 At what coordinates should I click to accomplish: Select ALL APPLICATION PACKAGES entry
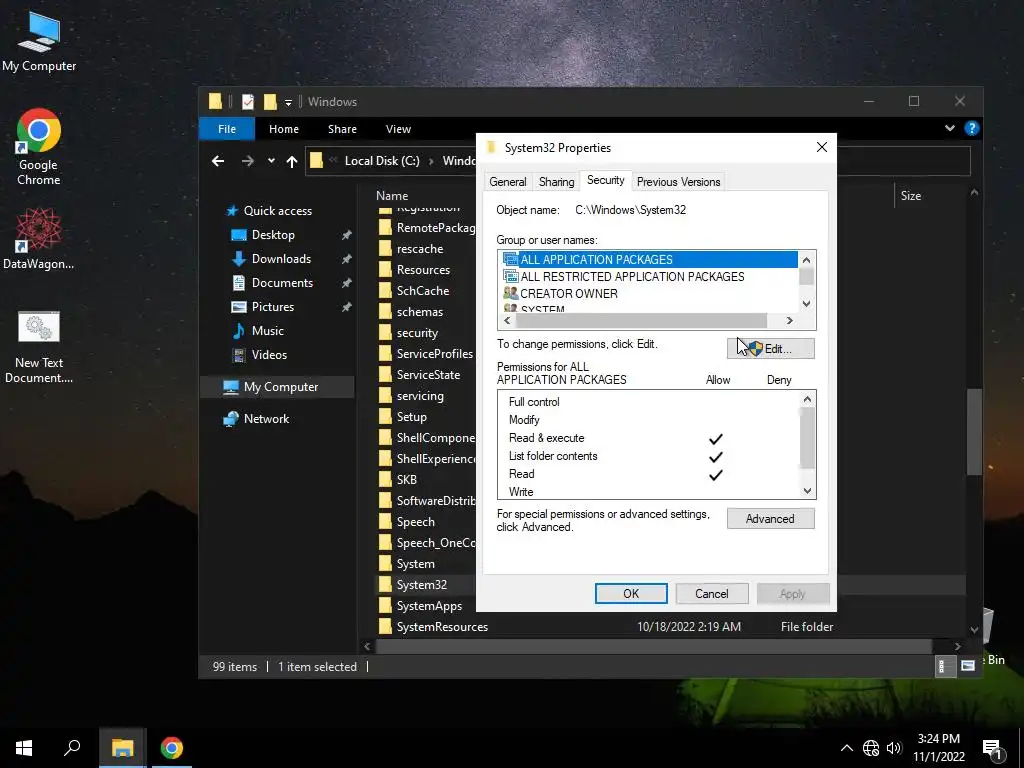tap(650, 259)
